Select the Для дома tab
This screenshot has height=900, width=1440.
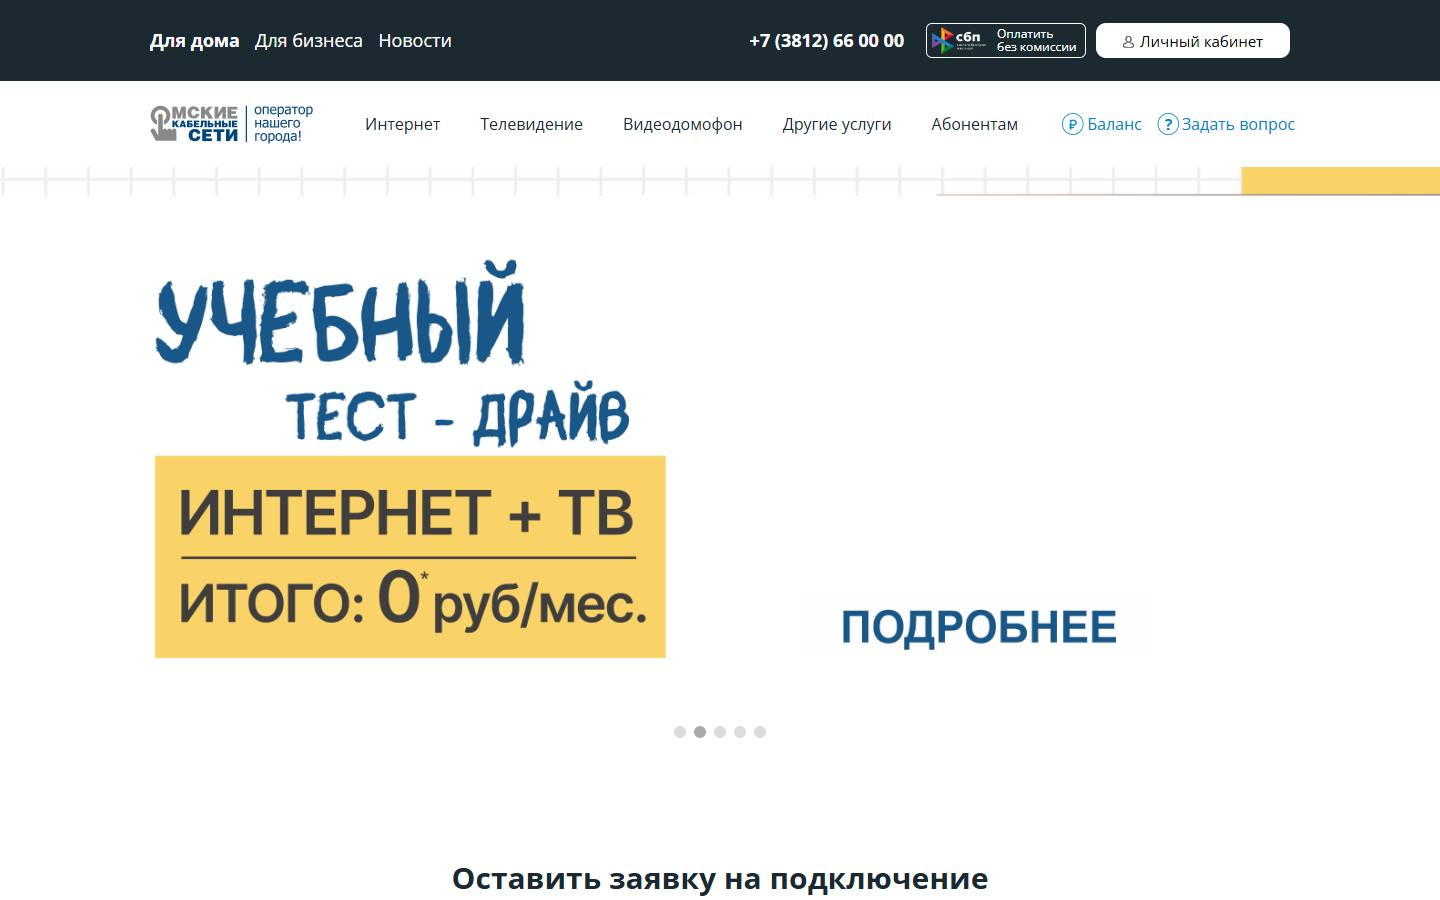coord(194,41)
